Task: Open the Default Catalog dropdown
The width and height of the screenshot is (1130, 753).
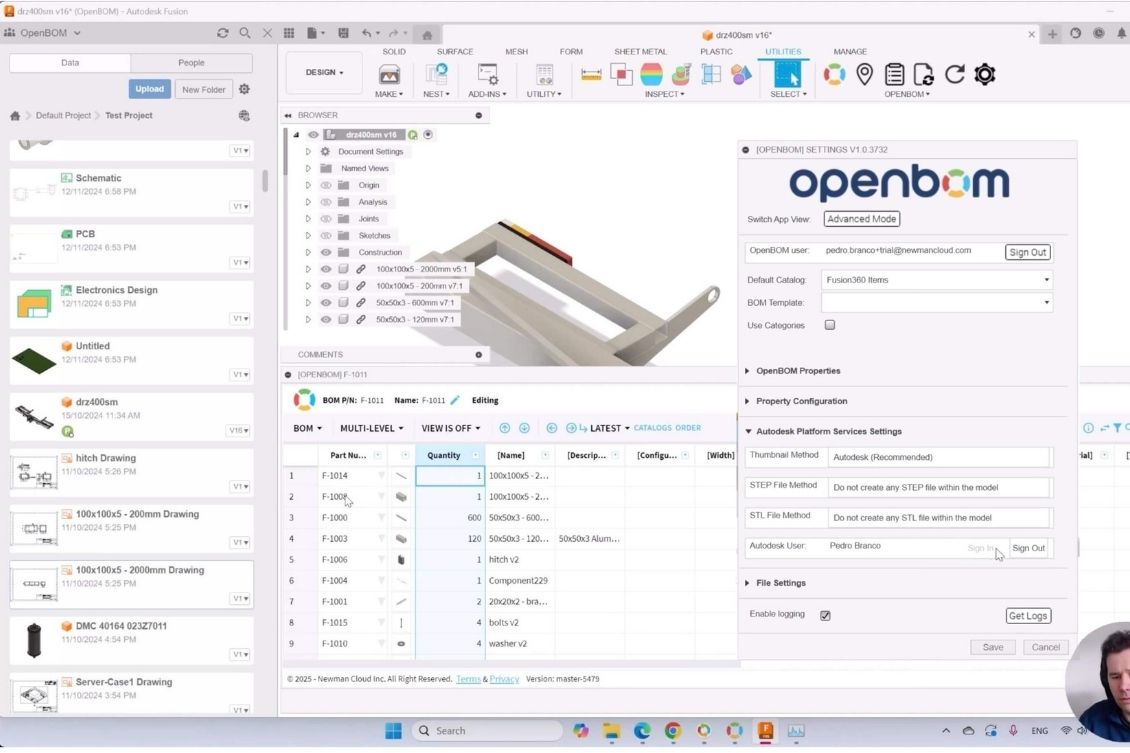Action: click(936, 280)
